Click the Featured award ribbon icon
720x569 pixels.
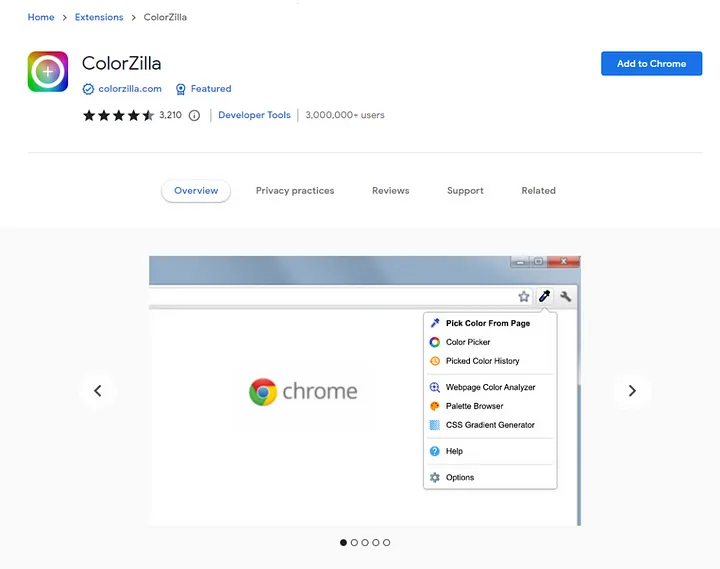181,89
